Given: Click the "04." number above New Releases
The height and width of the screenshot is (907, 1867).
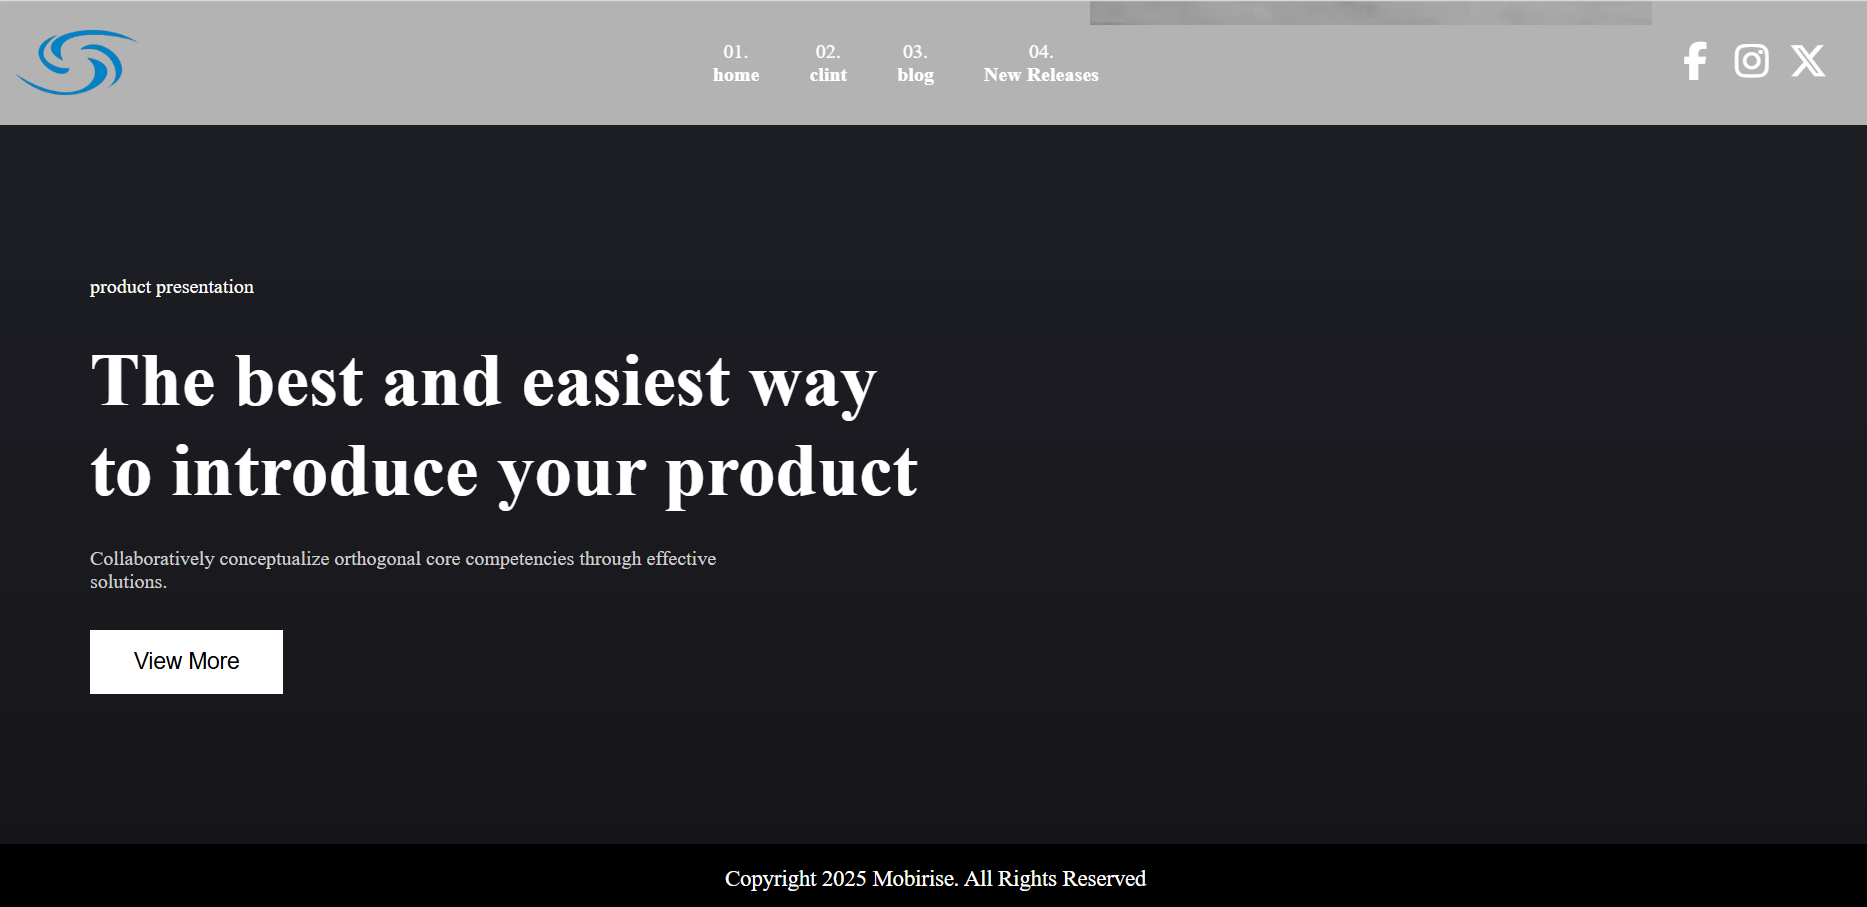Looking at the screenshot, I should [x=1041, y=52].
